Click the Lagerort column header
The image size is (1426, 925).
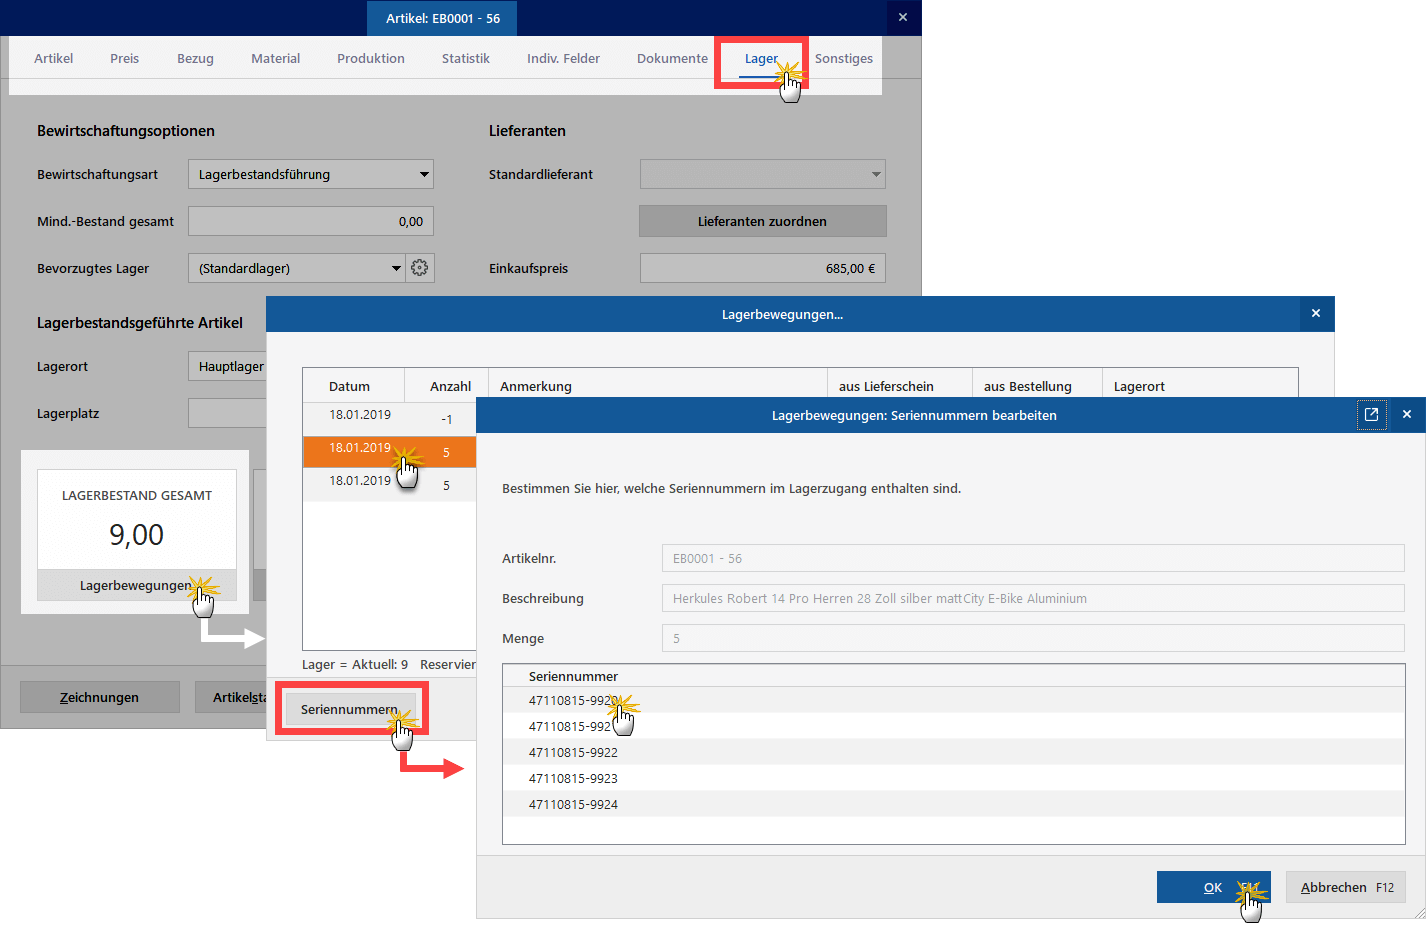point(1199,385)
